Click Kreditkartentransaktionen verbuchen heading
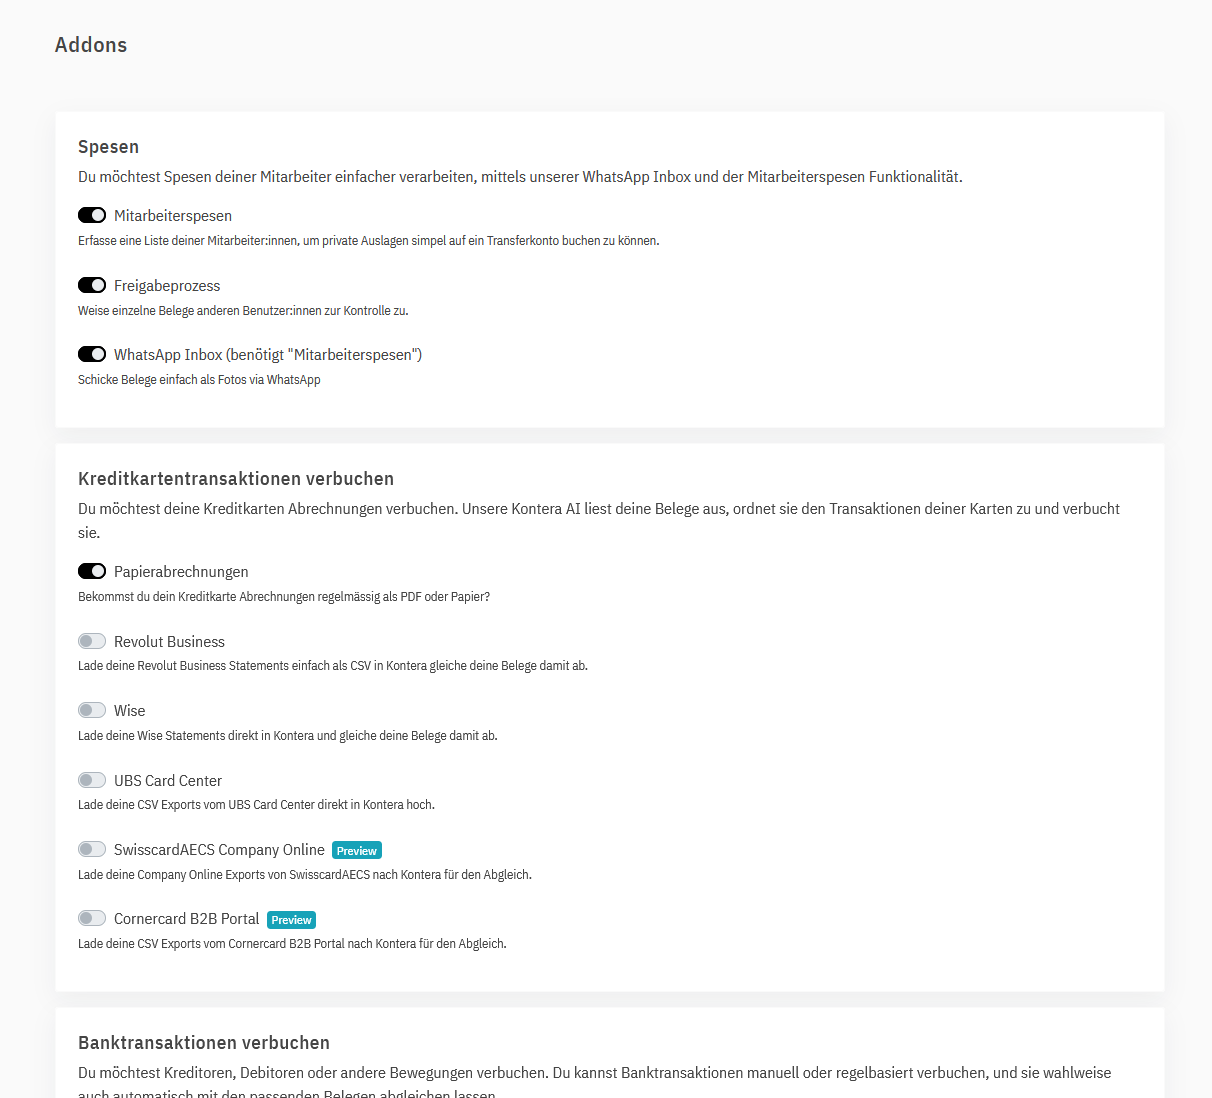 236,479
